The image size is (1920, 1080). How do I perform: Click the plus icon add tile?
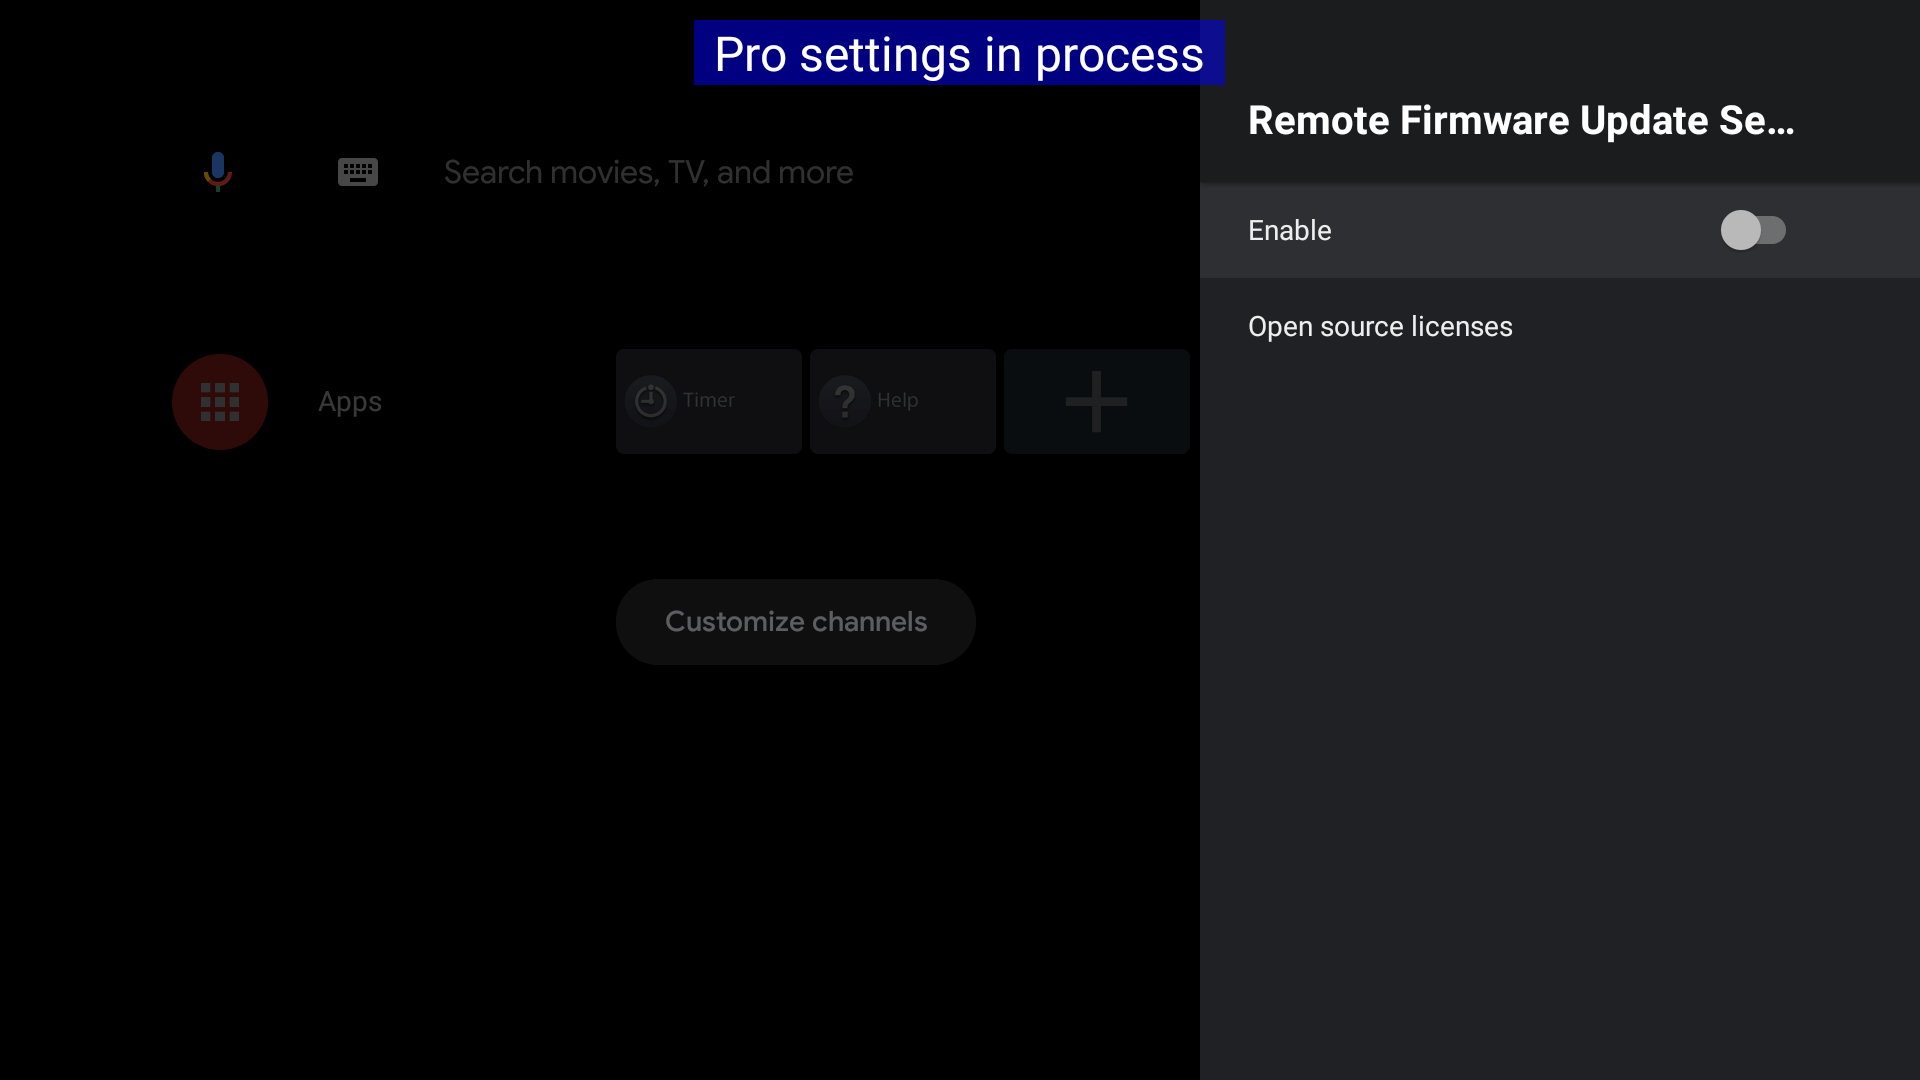coord(1096,401)
